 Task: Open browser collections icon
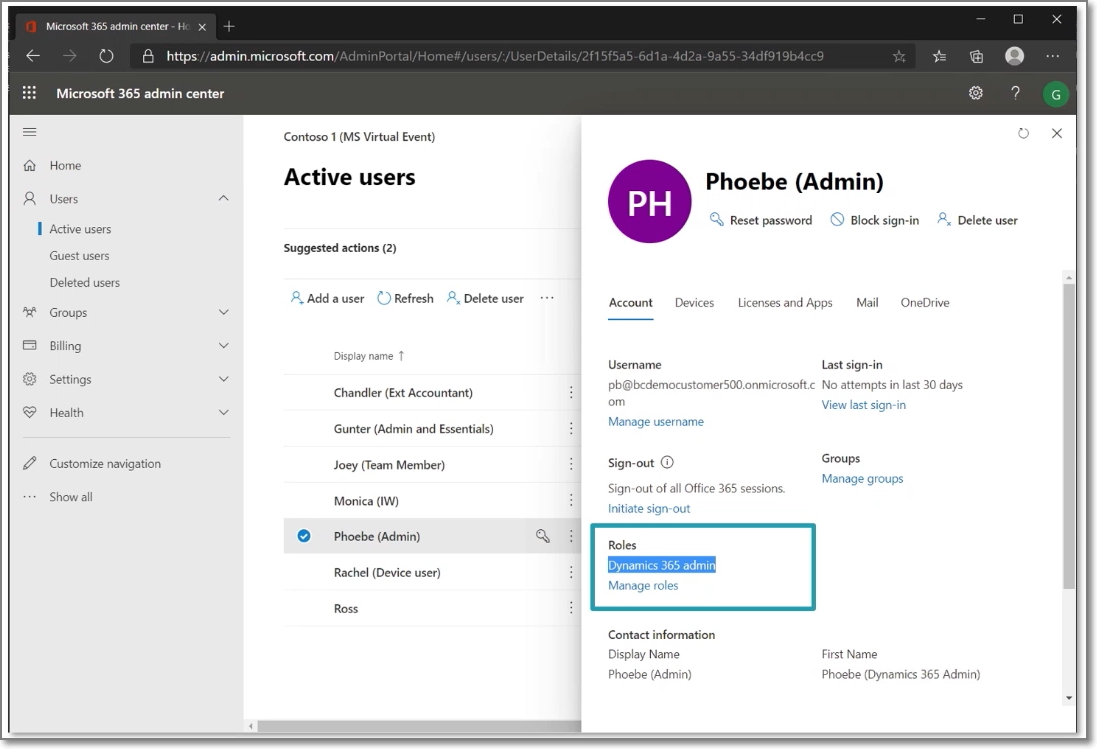(977, 57)
